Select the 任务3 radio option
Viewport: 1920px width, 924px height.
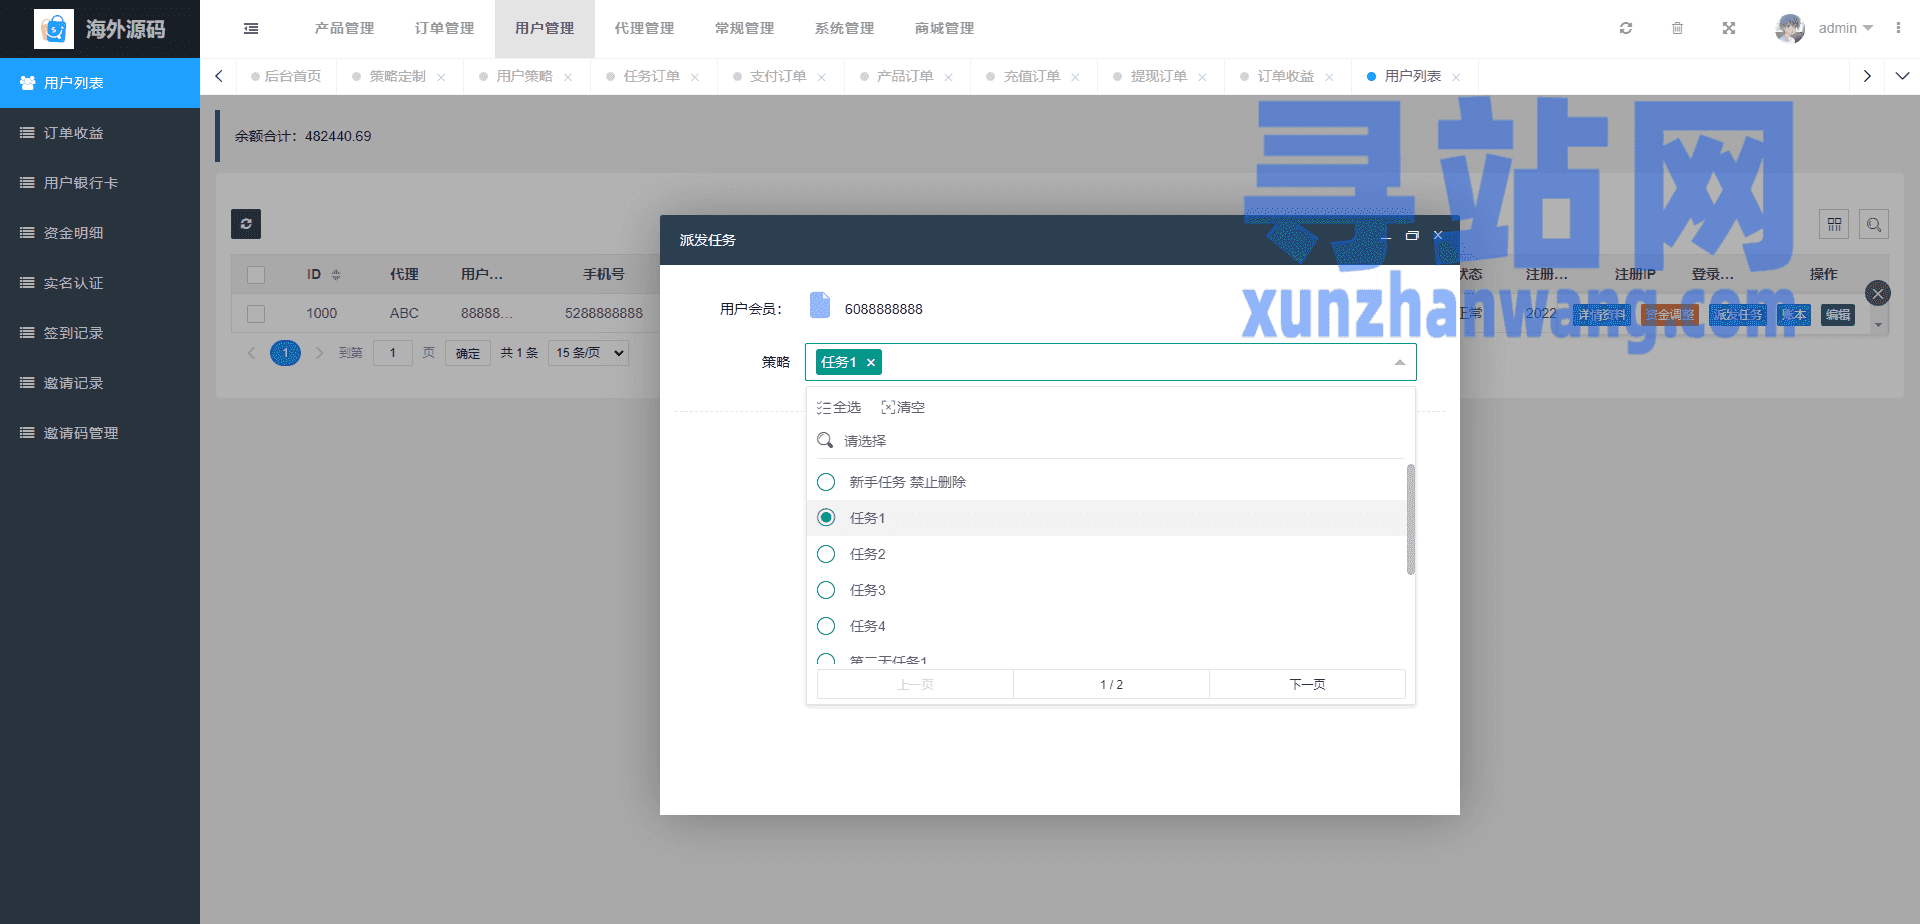click(x=826, y=590)
